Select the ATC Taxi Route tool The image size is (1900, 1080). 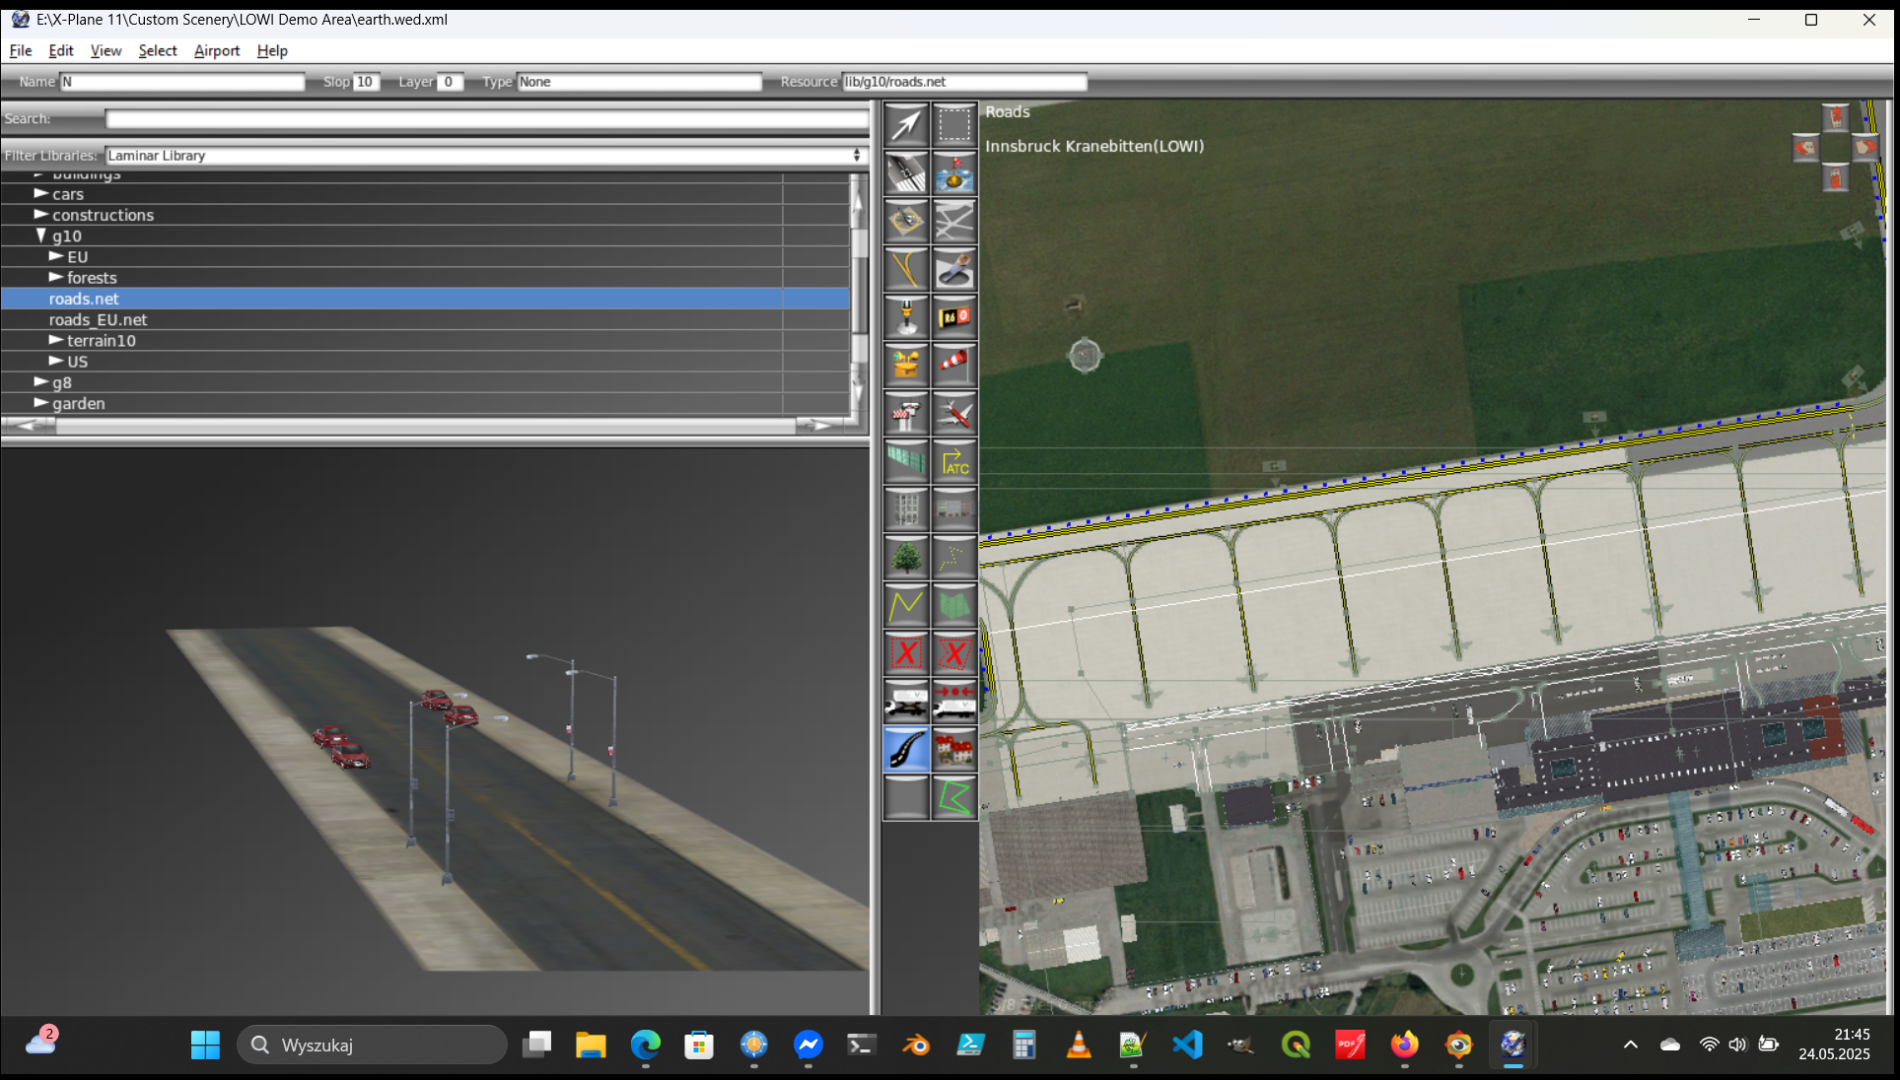click(954, 461)
